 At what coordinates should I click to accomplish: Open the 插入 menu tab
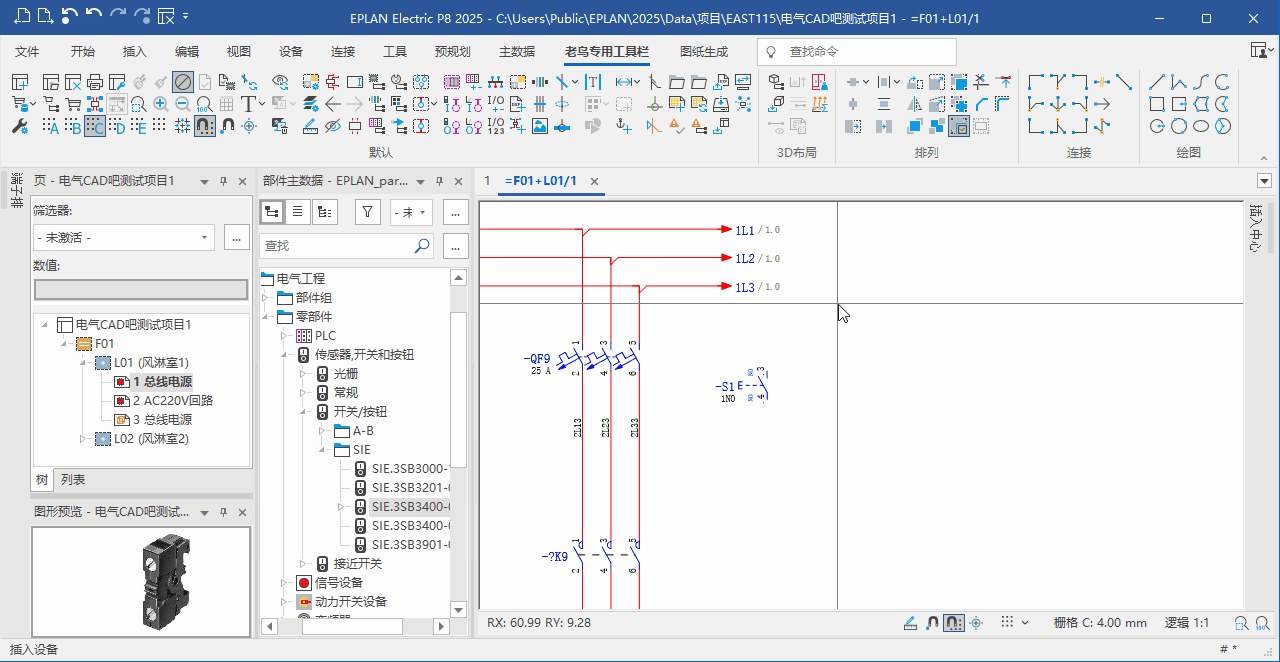click(x=134, y=52)
